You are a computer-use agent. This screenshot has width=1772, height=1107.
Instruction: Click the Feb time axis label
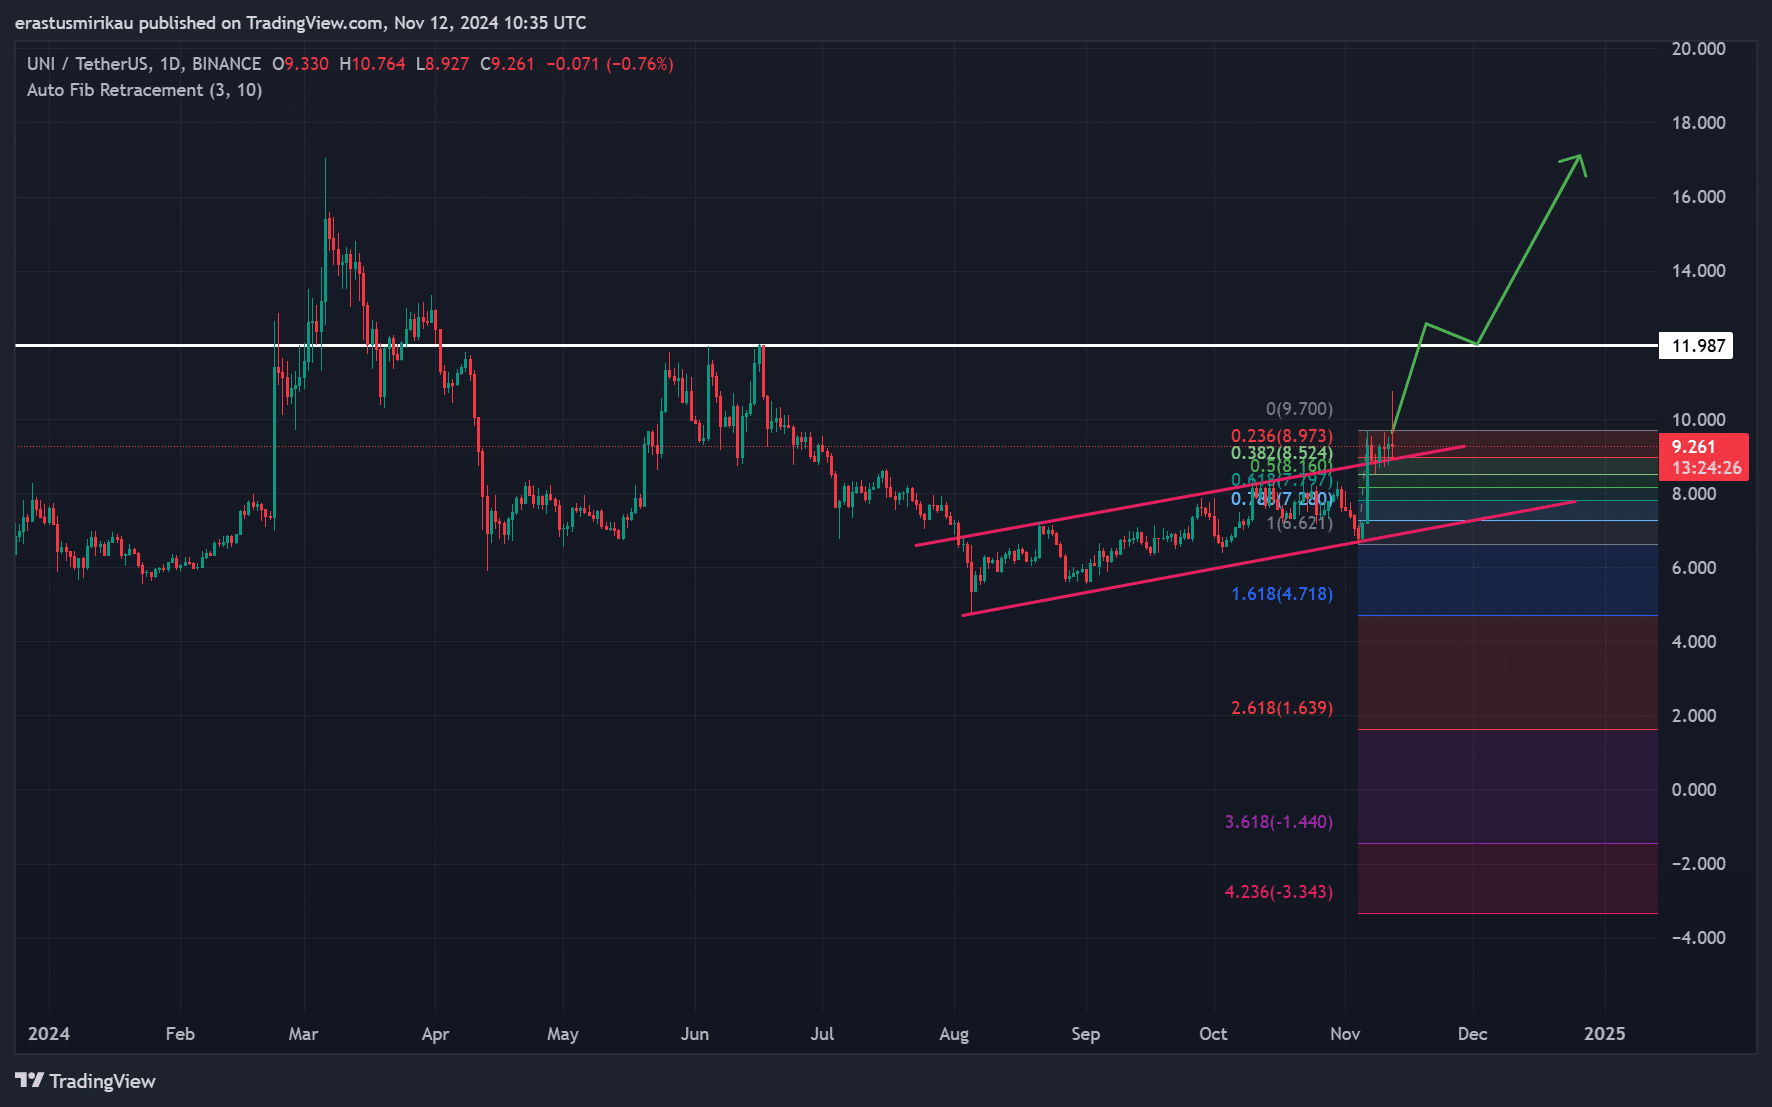point(180,1034)
